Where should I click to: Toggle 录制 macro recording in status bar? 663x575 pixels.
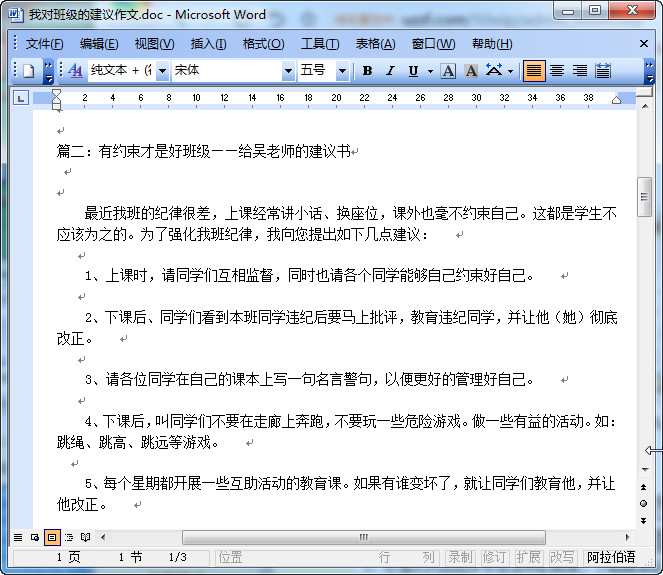(460, 557)
